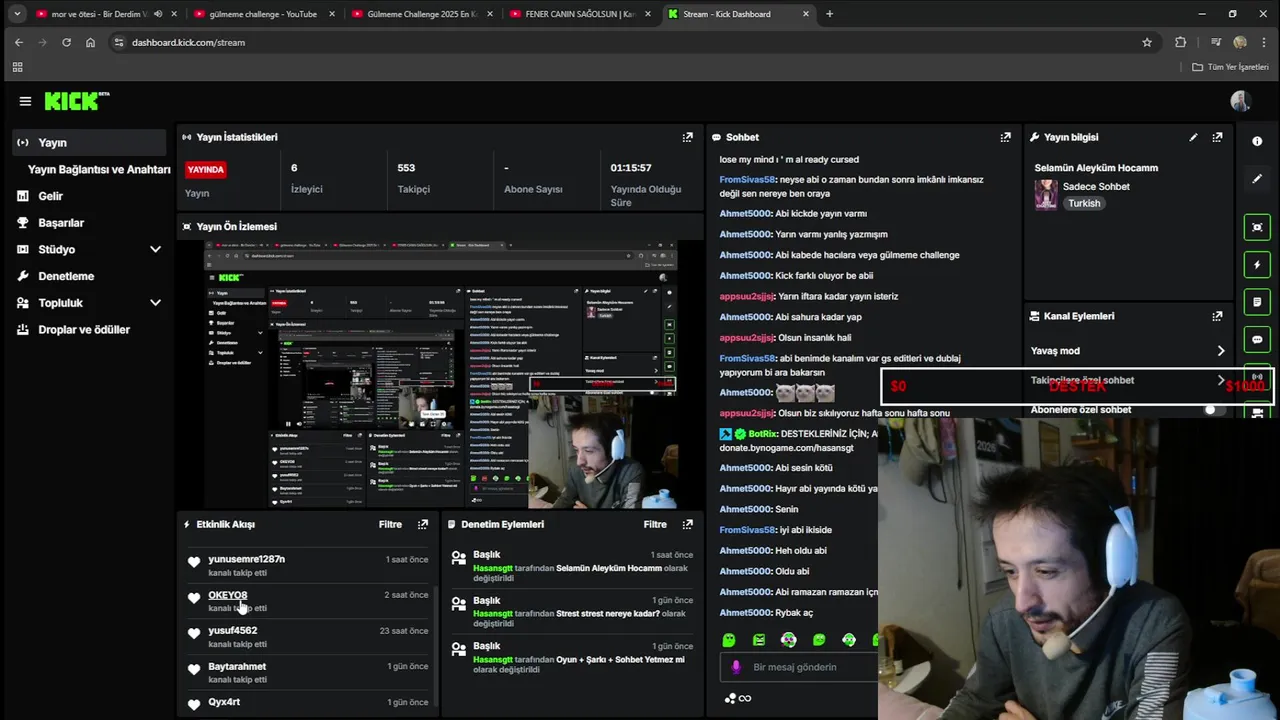Pop out the Yayın İstatistikleri panel

(687, 137)
